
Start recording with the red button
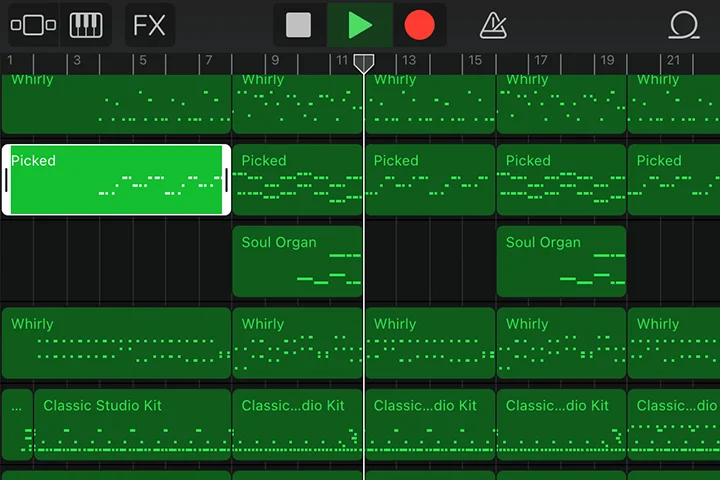coord(419,25)
